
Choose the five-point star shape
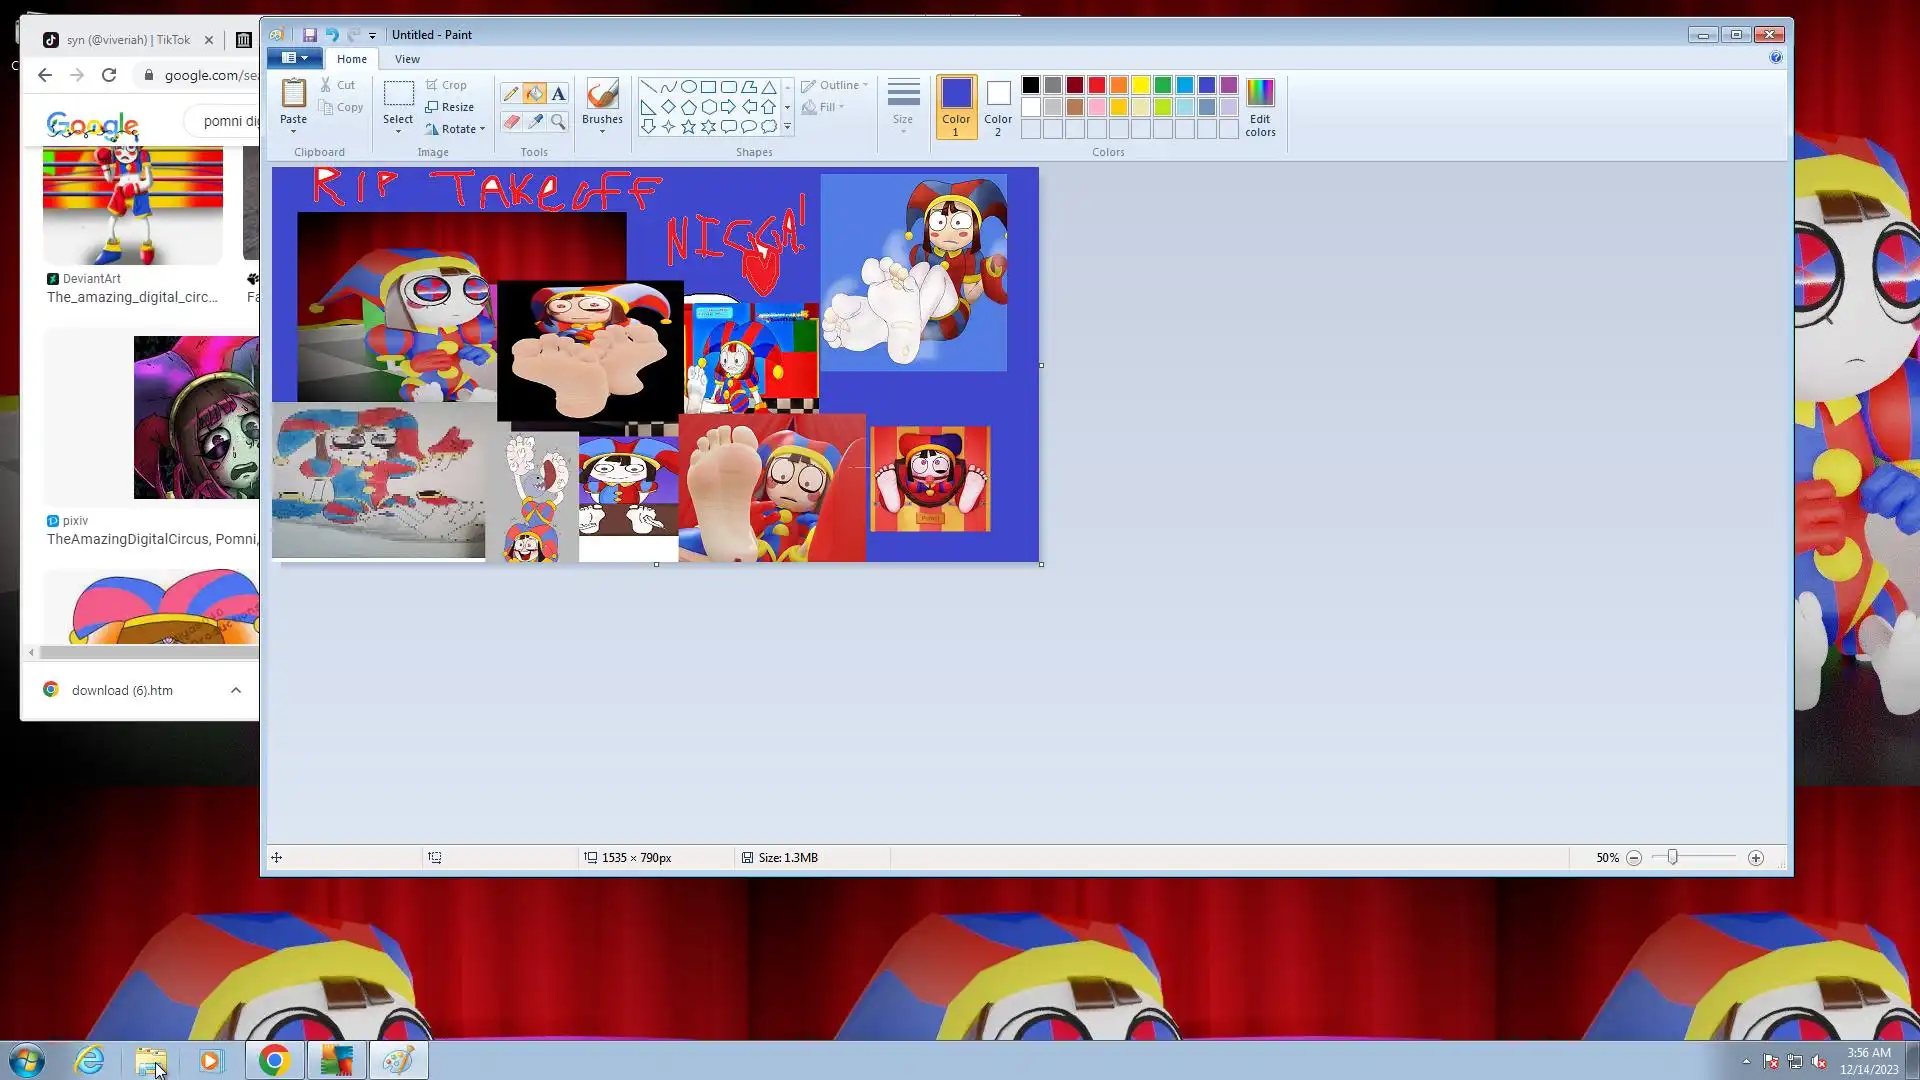click(x=688, y=127)
